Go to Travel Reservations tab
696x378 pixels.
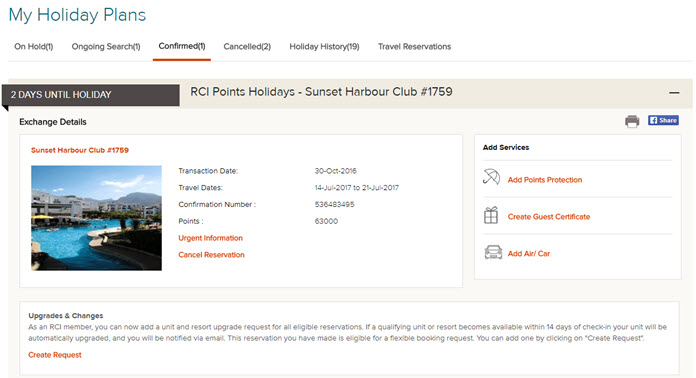415,47
